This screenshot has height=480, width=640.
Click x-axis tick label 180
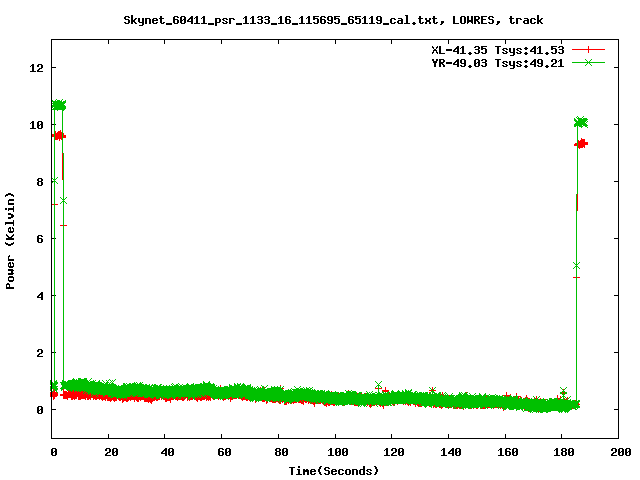click(x=564, y=452)
